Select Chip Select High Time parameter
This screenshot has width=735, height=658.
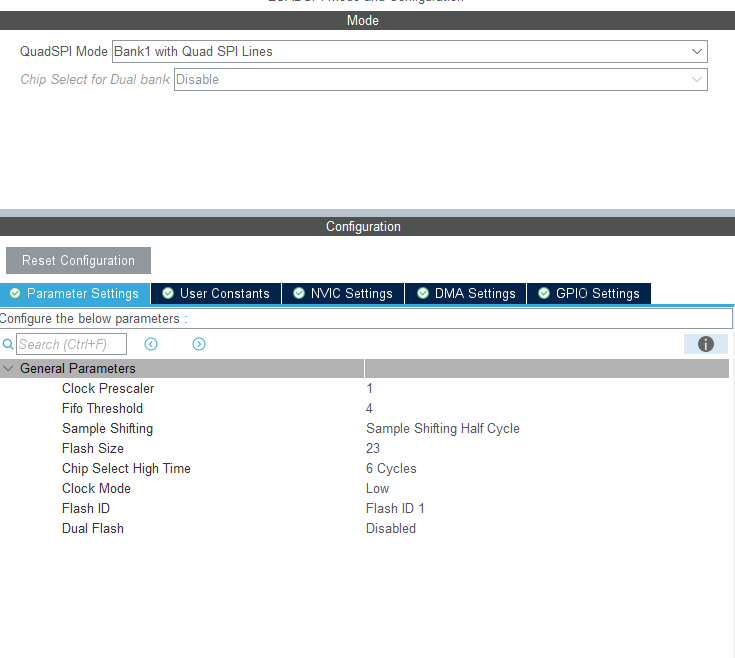[126, 469]
